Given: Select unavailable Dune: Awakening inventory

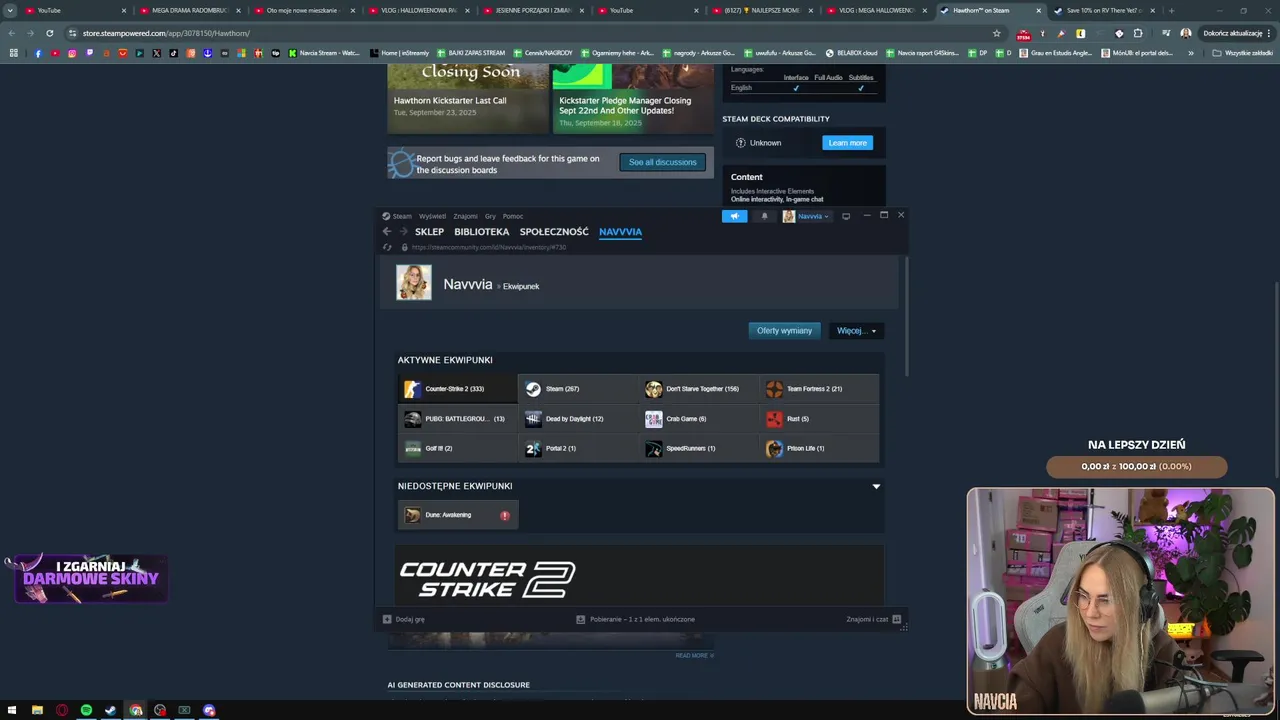Looking at the screenshot, I should (457, 515).
